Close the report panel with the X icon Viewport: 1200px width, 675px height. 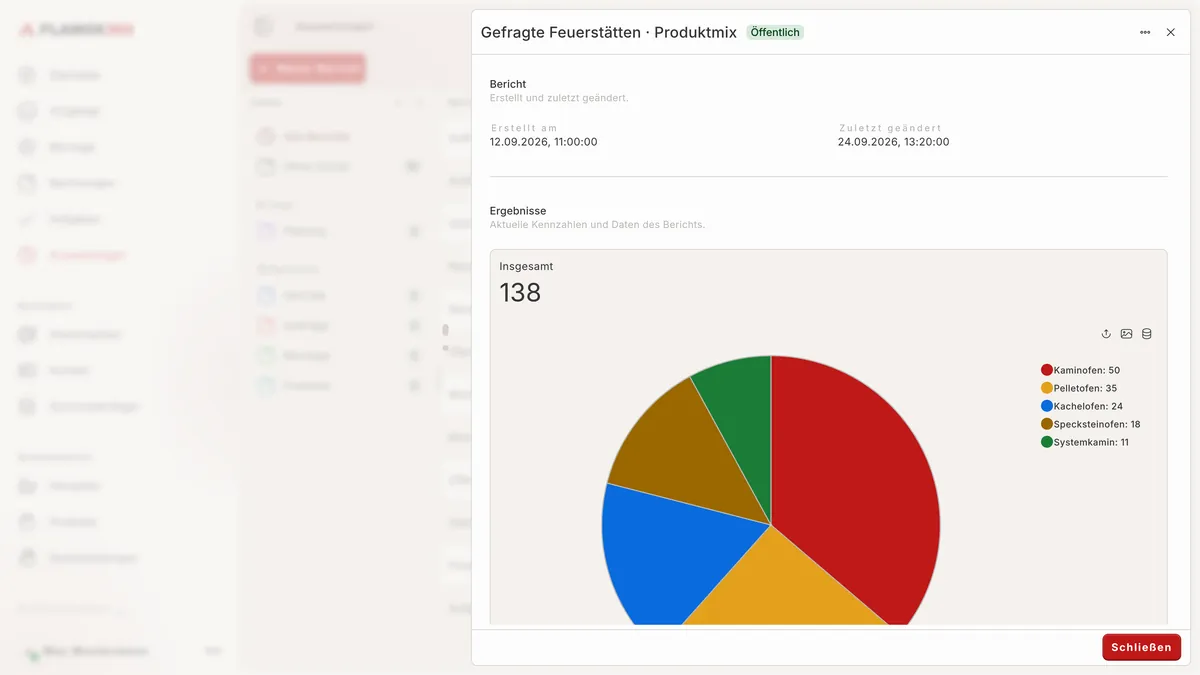1171,32
